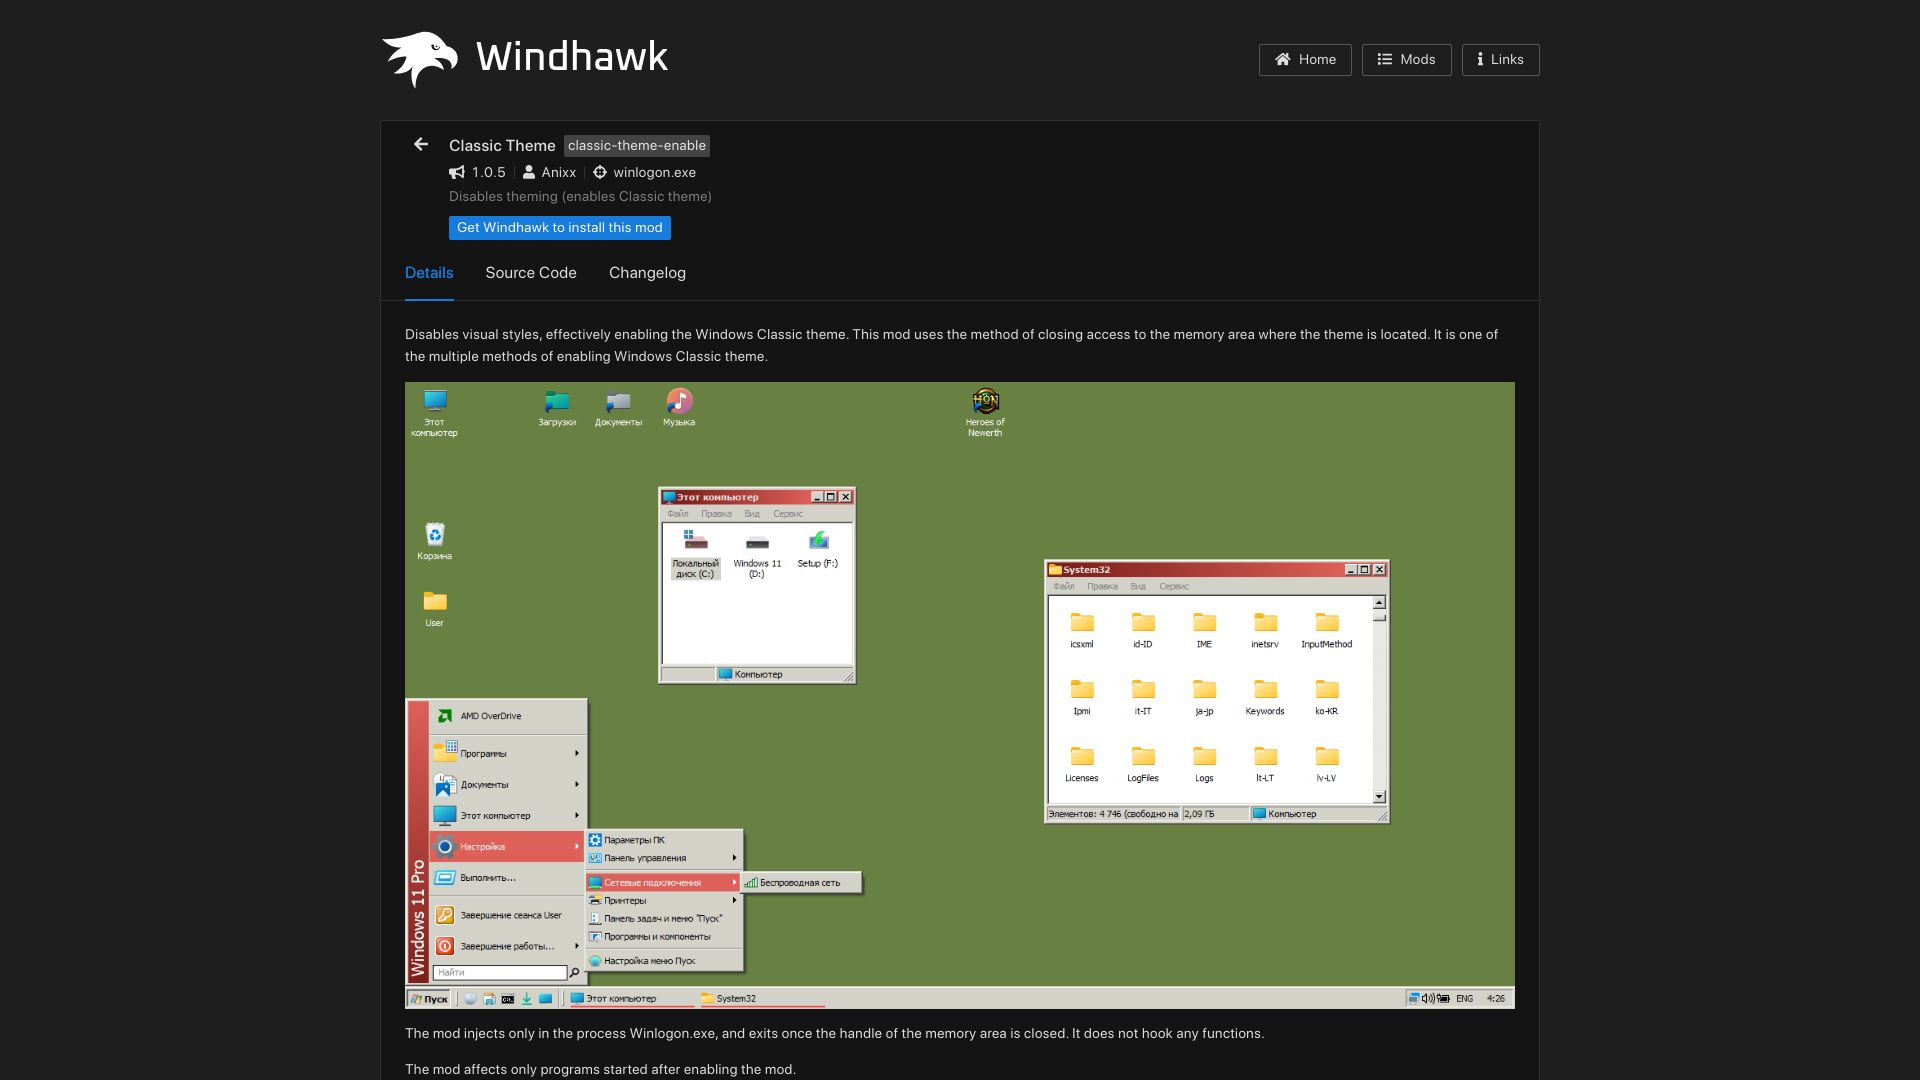This screenshot has width=1920, height=1080.
Task: Click the Загрузки desktop folder icon in screenshot
Action: [x=557, y=408]
